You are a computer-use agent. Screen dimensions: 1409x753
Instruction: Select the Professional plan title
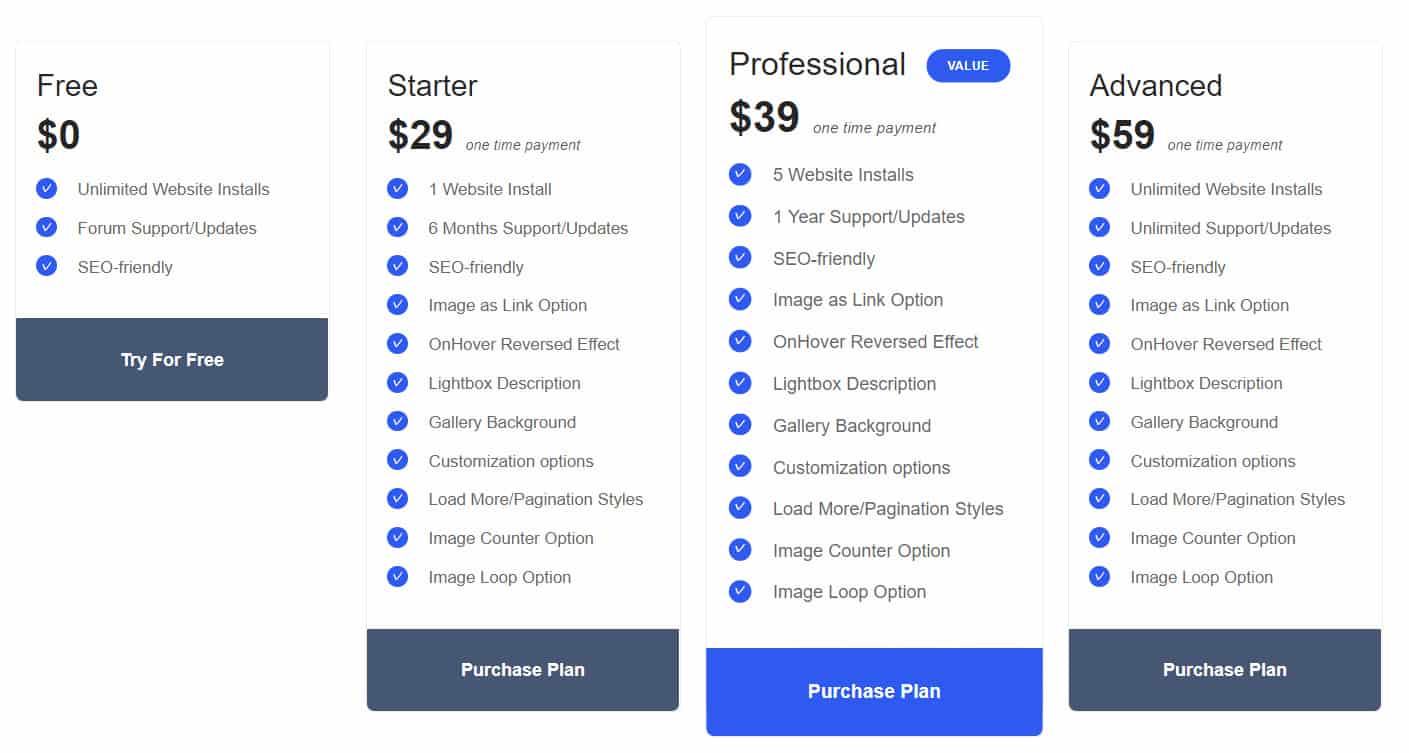click(817, 64)
